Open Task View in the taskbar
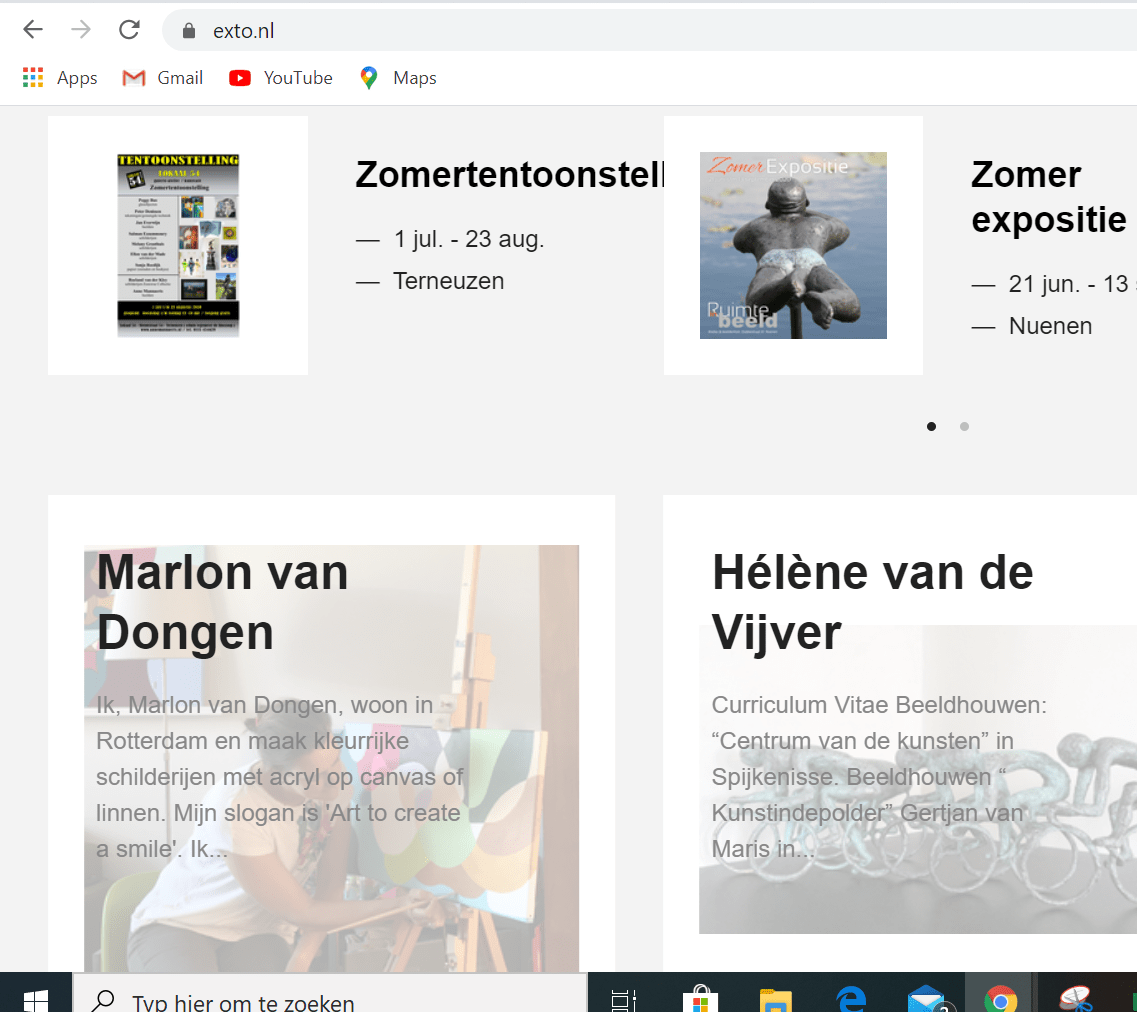Viewport: 1137px width, 1012px height. tap(624, 999)
